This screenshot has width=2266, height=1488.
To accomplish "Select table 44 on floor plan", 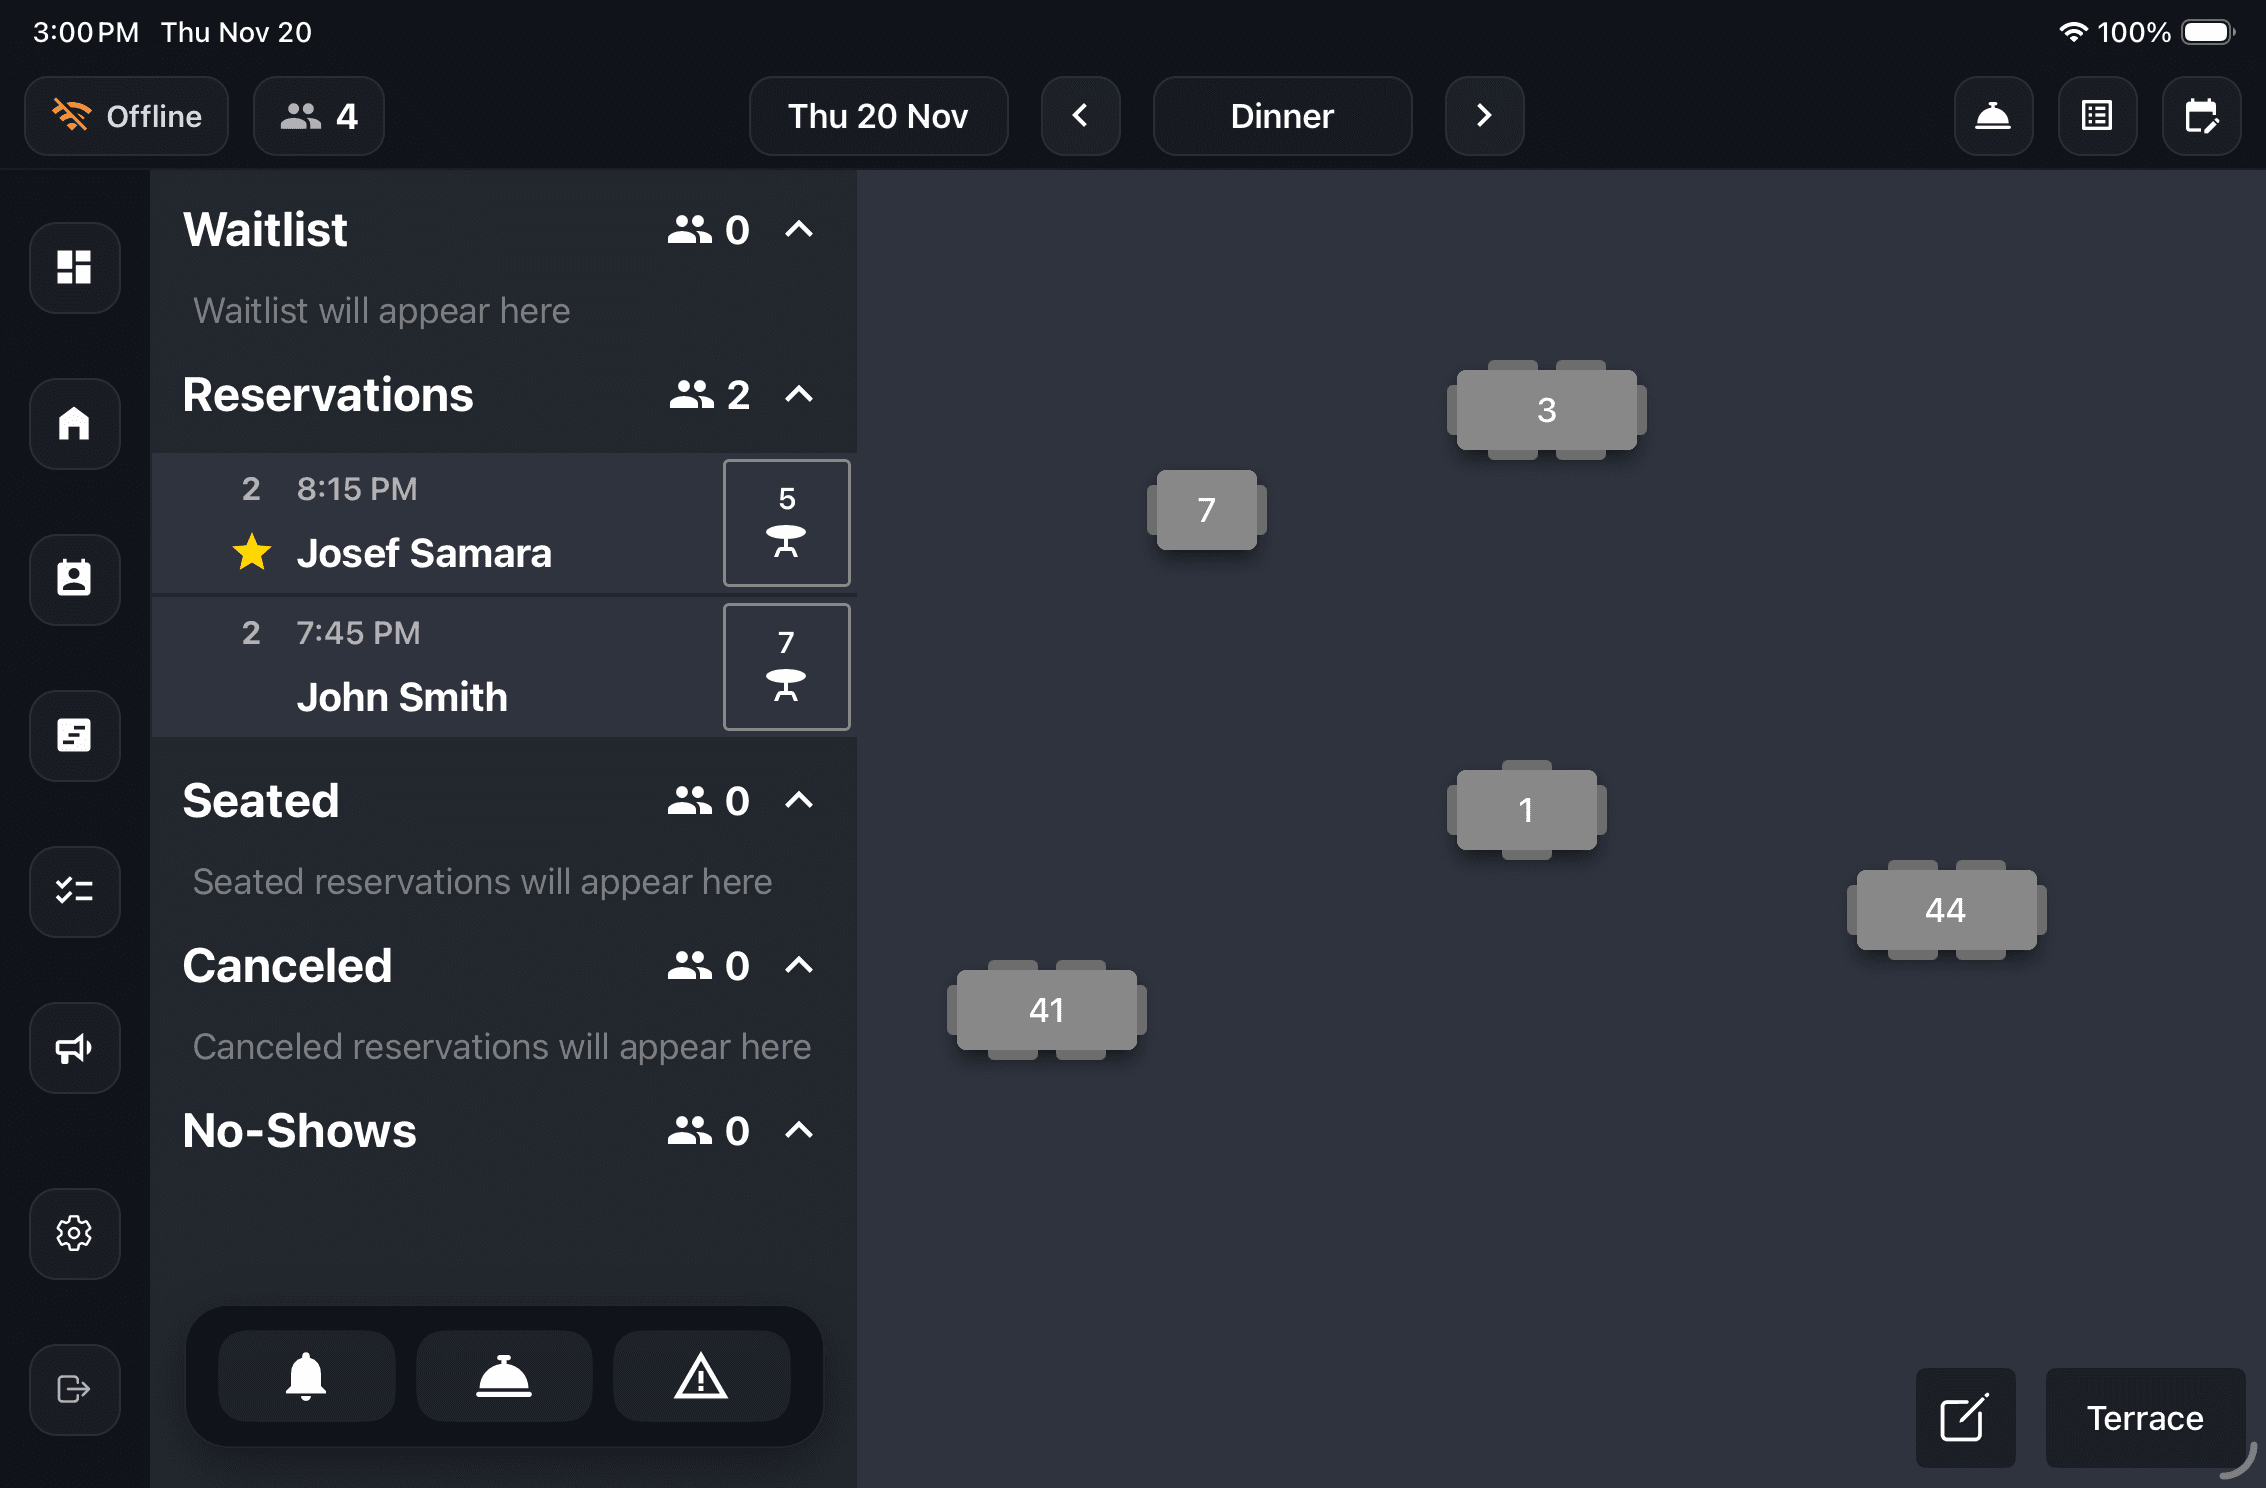I will pyautogui.click(x=1946, y=910).
